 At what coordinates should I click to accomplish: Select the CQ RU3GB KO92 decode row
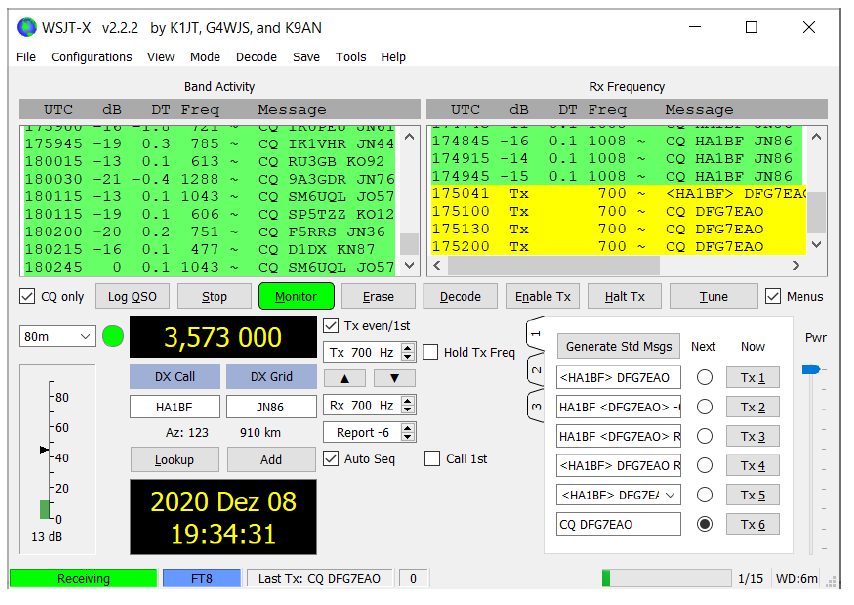coord(210,162)
